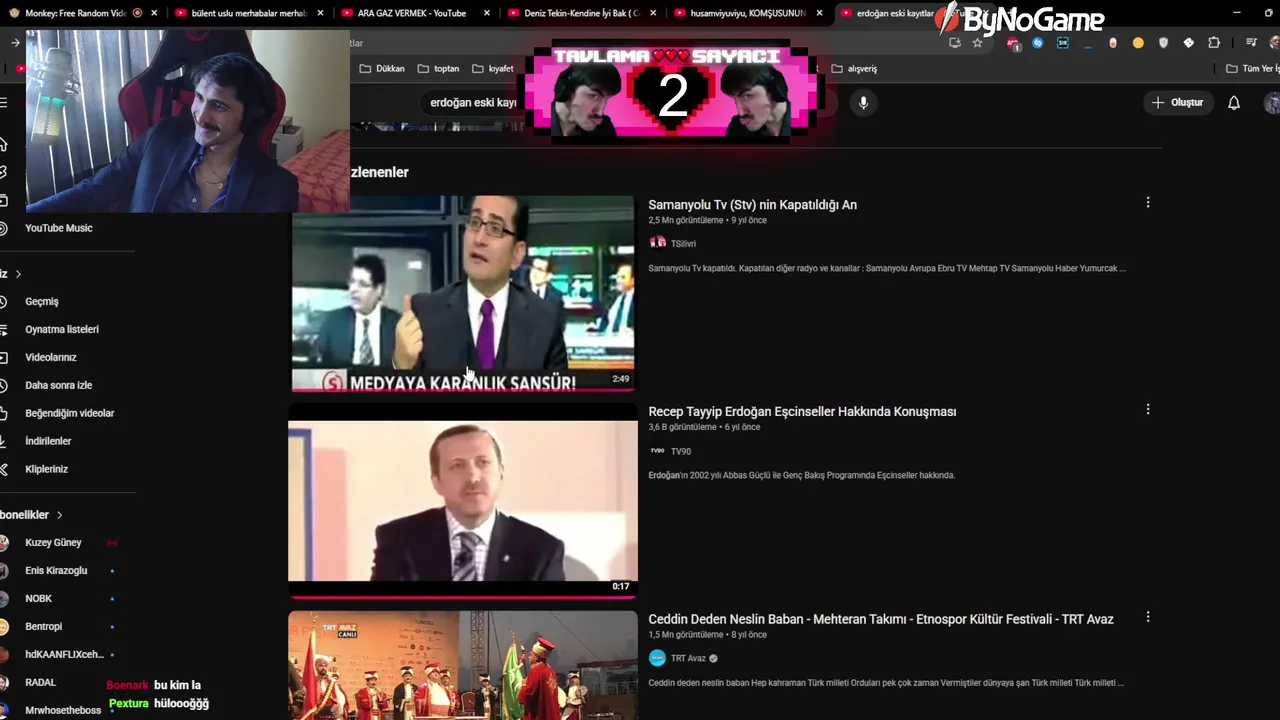This screenshot has width=1280, height=720.
Task: Open options menu for Samanyolu Tv video
Action: pyautogui.click(x=1148, y=202)
